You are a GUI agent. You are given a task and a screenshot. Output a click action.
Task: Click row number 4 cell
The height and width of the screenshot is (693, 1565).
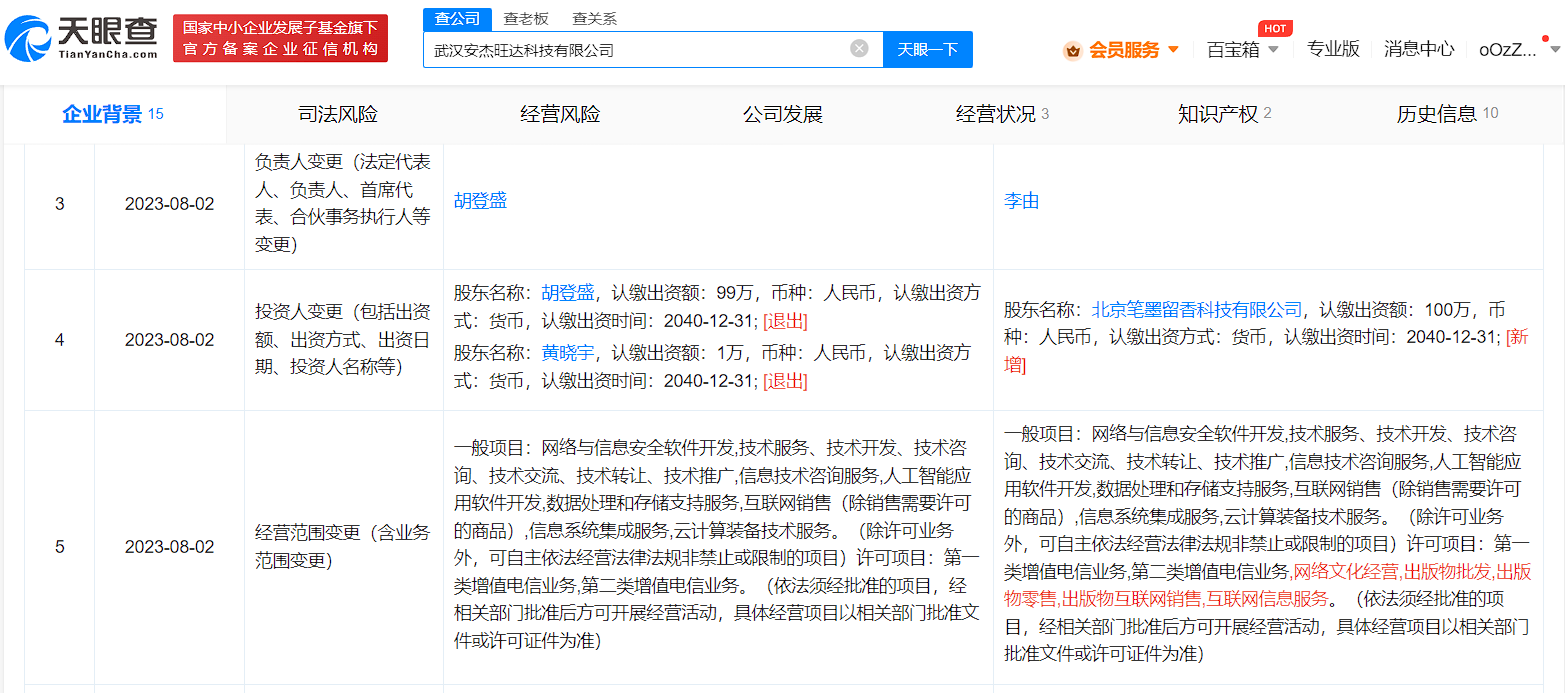coord(59,340)
